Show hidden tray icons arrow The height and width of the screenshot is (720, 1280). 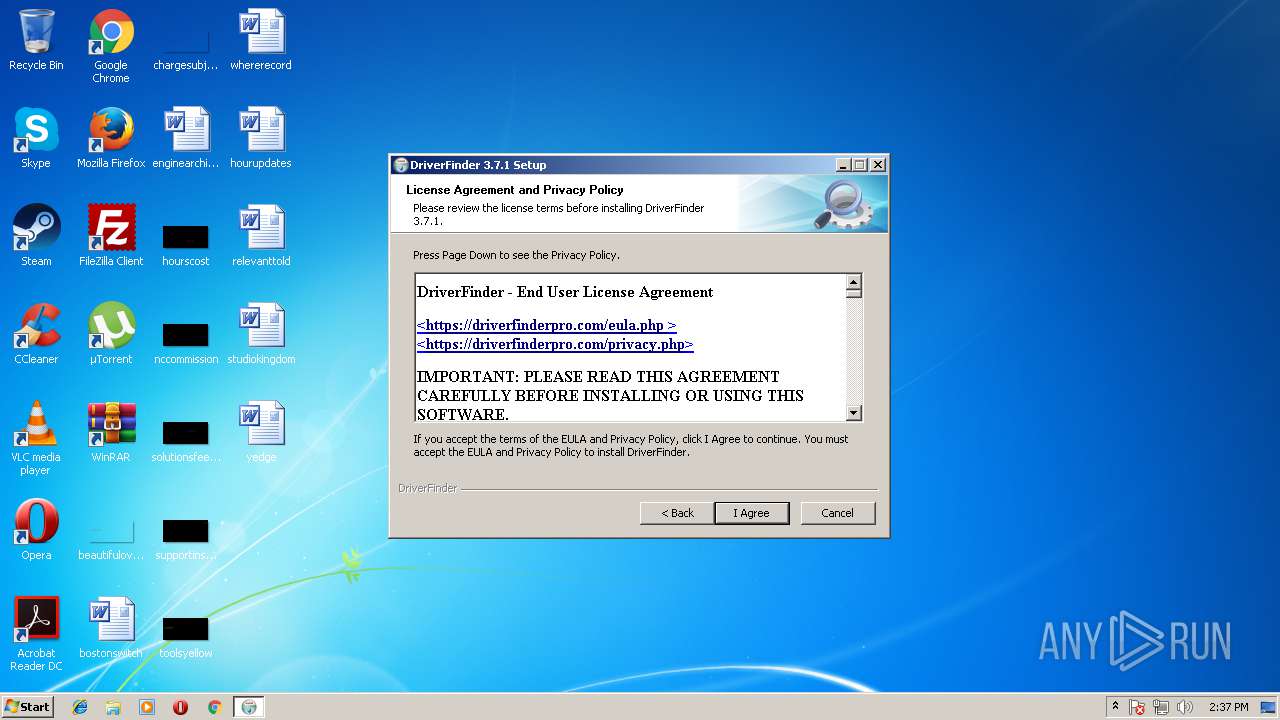(x=1115, y=707)
